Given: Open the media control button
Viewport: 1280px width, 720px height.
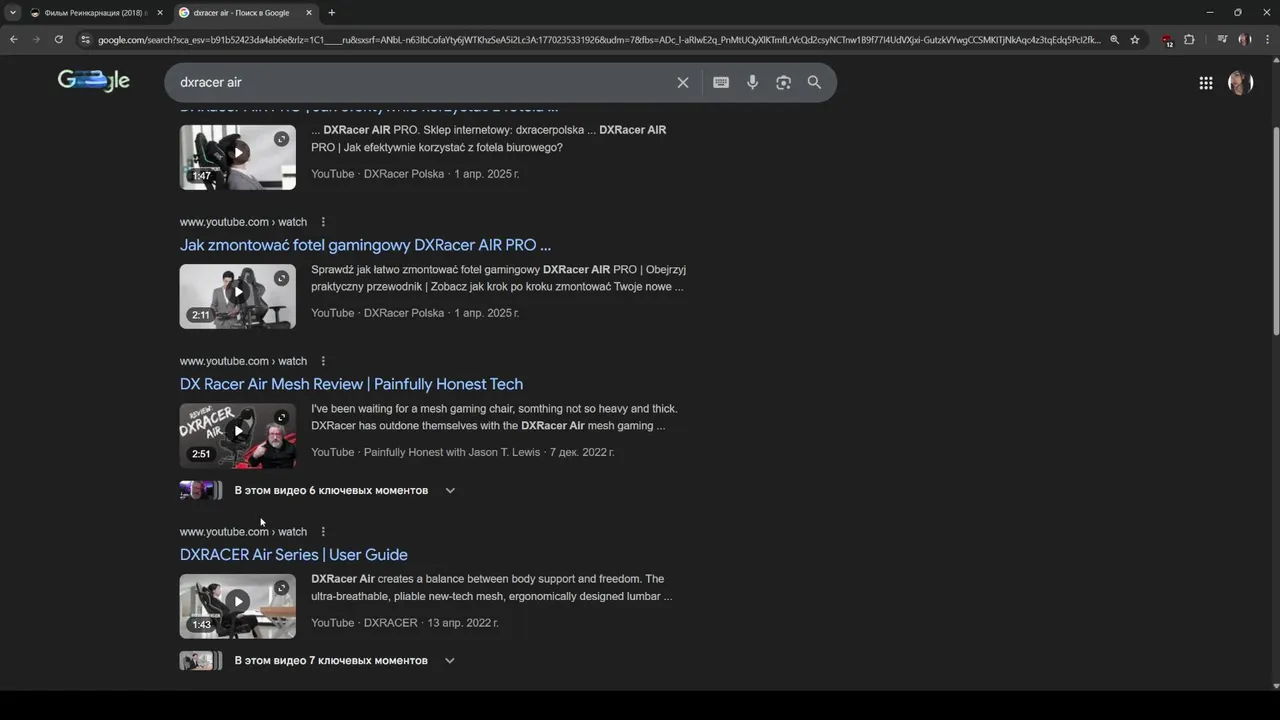Looking at the screenshot, I should click(1222, 40).
